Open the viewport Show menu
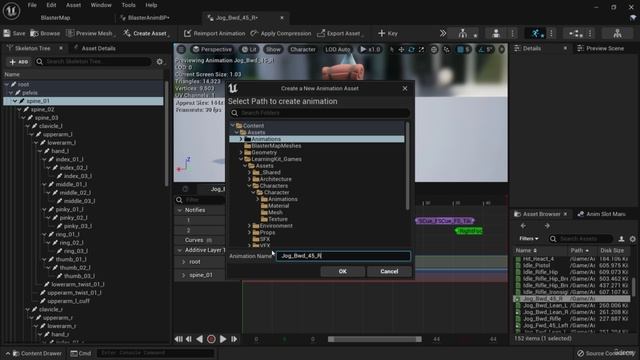 [x=273, y=49]
